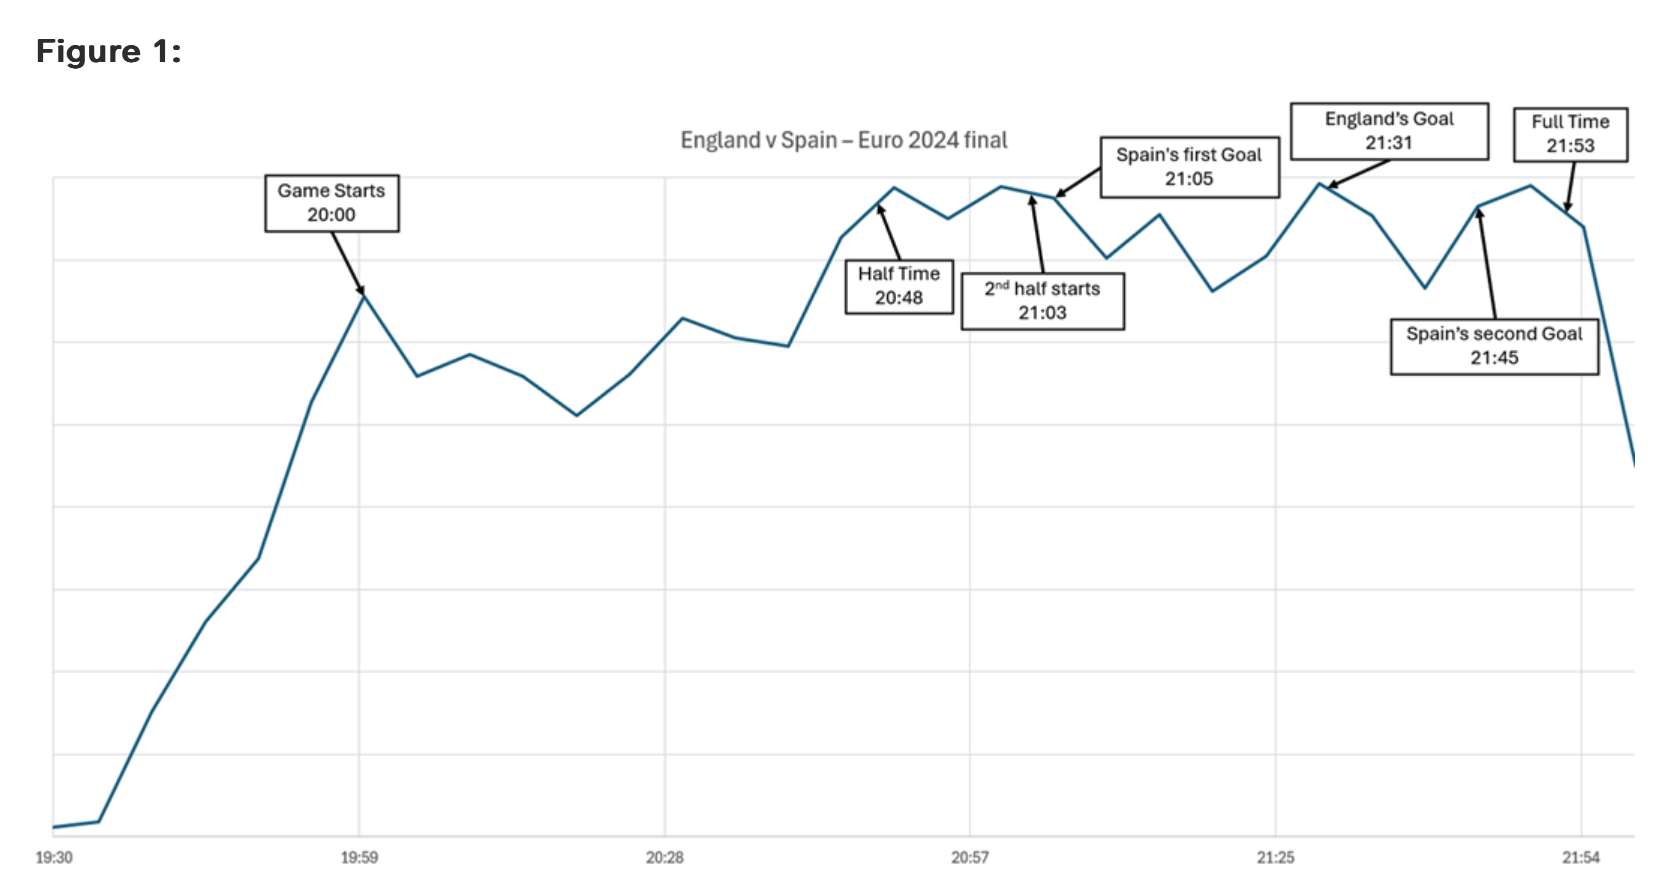Select the "Half Time 20:48" callout
Image resolution: width=1658 pixels, height=888 pixels.
click(x=898, y=286)
